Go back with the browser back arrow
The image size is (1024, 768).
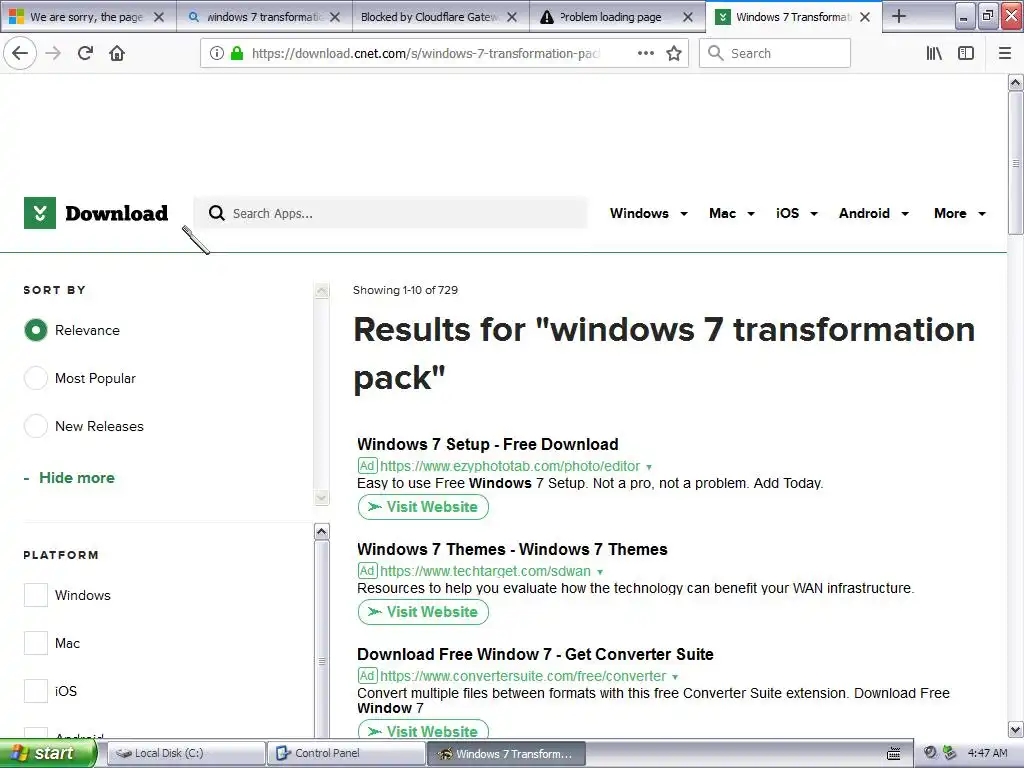20,53
